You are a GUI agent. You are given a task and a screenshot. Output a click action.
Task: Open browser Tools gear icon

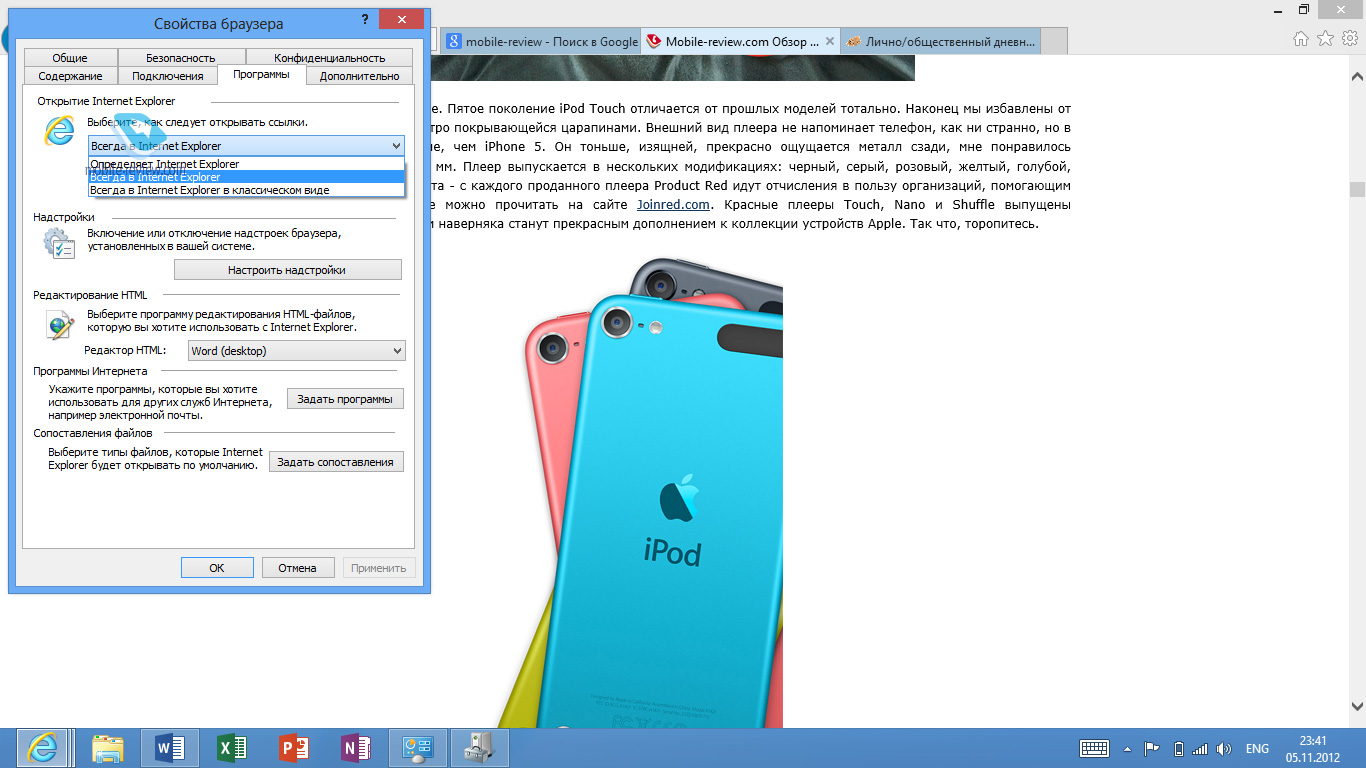pos(1349,39)
